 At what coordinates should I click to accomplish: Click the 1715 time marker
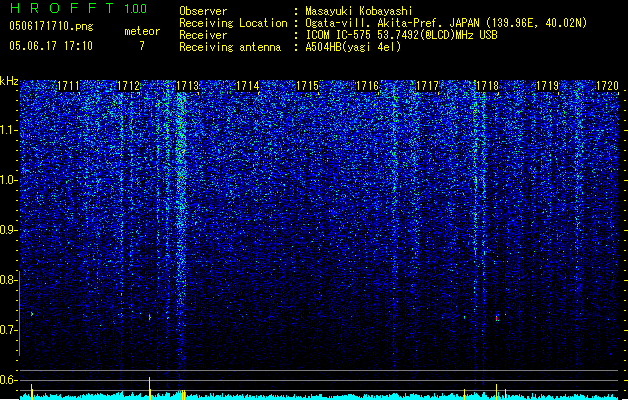307,86
